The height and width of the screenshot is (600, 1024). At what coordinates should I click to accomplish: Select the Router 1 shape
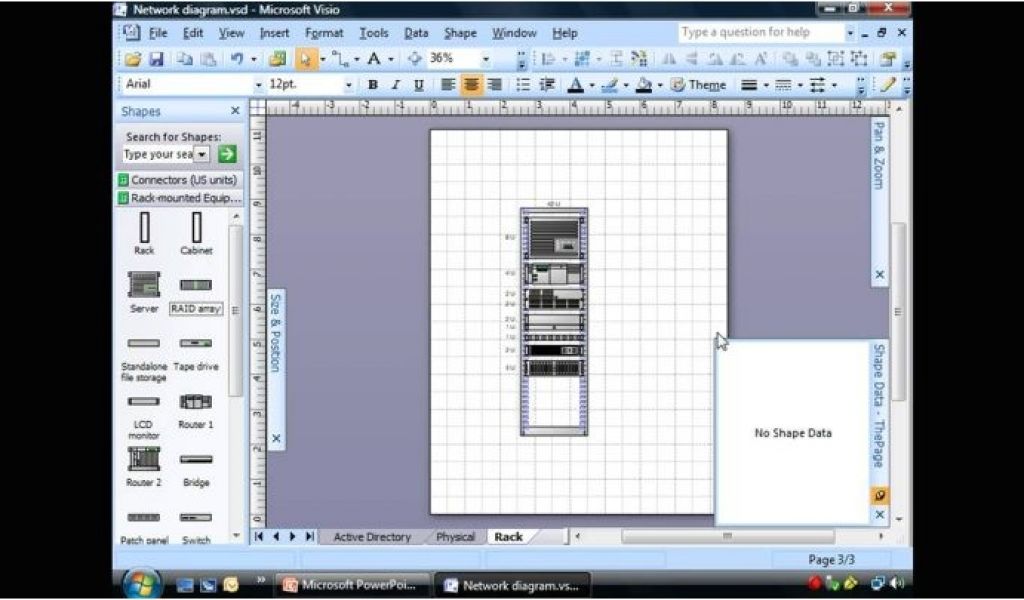pyautogui.click(x=196, y=411)
